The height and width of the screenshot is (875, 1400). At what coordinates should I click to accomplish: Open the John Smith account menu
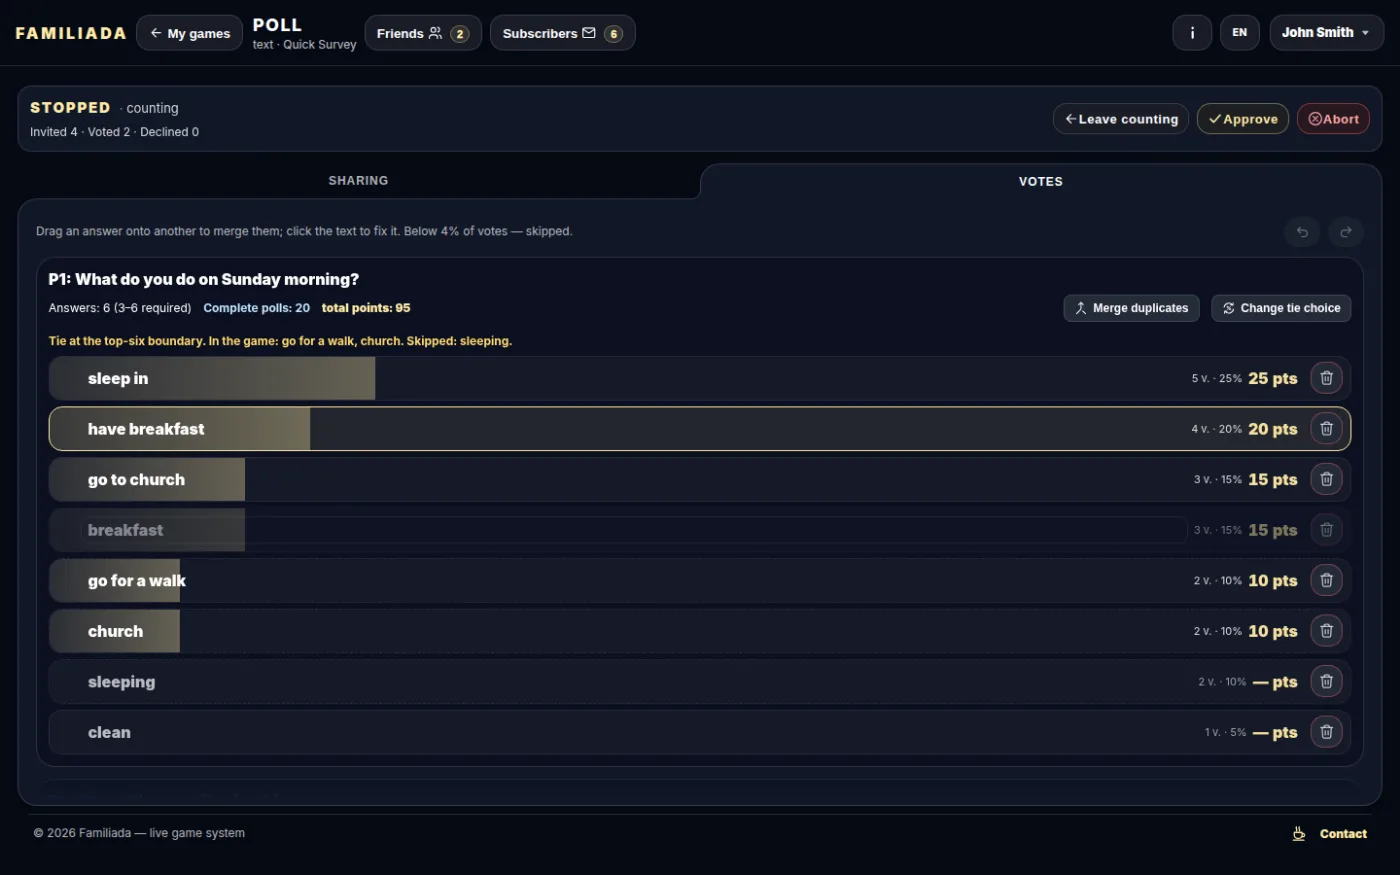click(1326, 33)
